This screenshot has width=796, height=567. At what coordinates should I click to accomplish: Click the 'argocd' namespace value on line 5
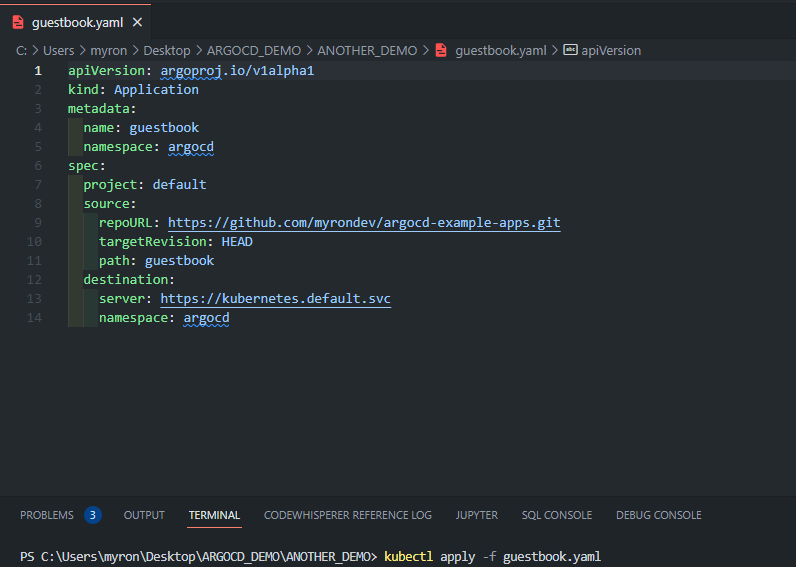[x=191, y=147]
